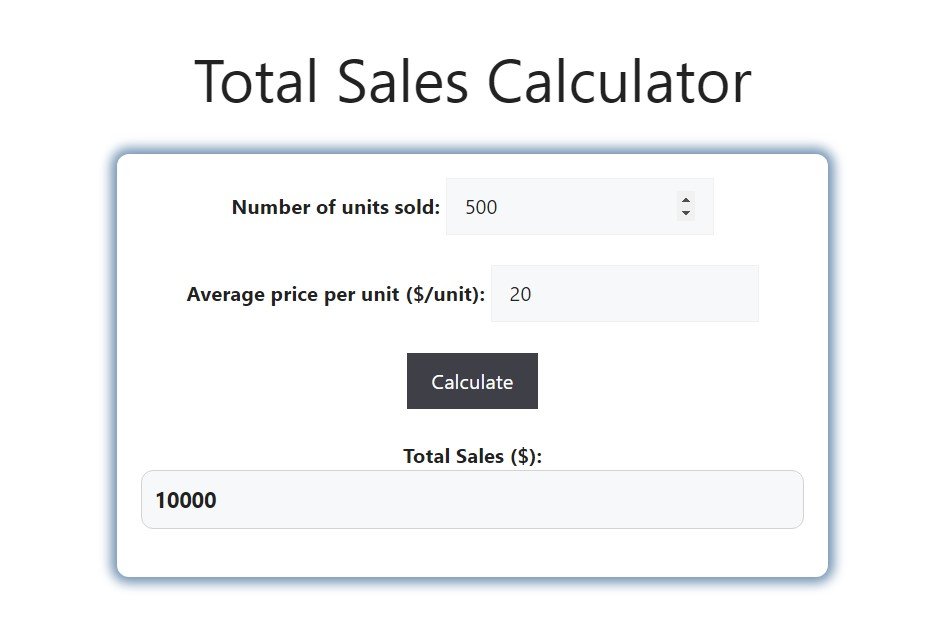950x637 pixels.
Task: Click the Total Sales Calculator title
Action: (x=474, y=82)
